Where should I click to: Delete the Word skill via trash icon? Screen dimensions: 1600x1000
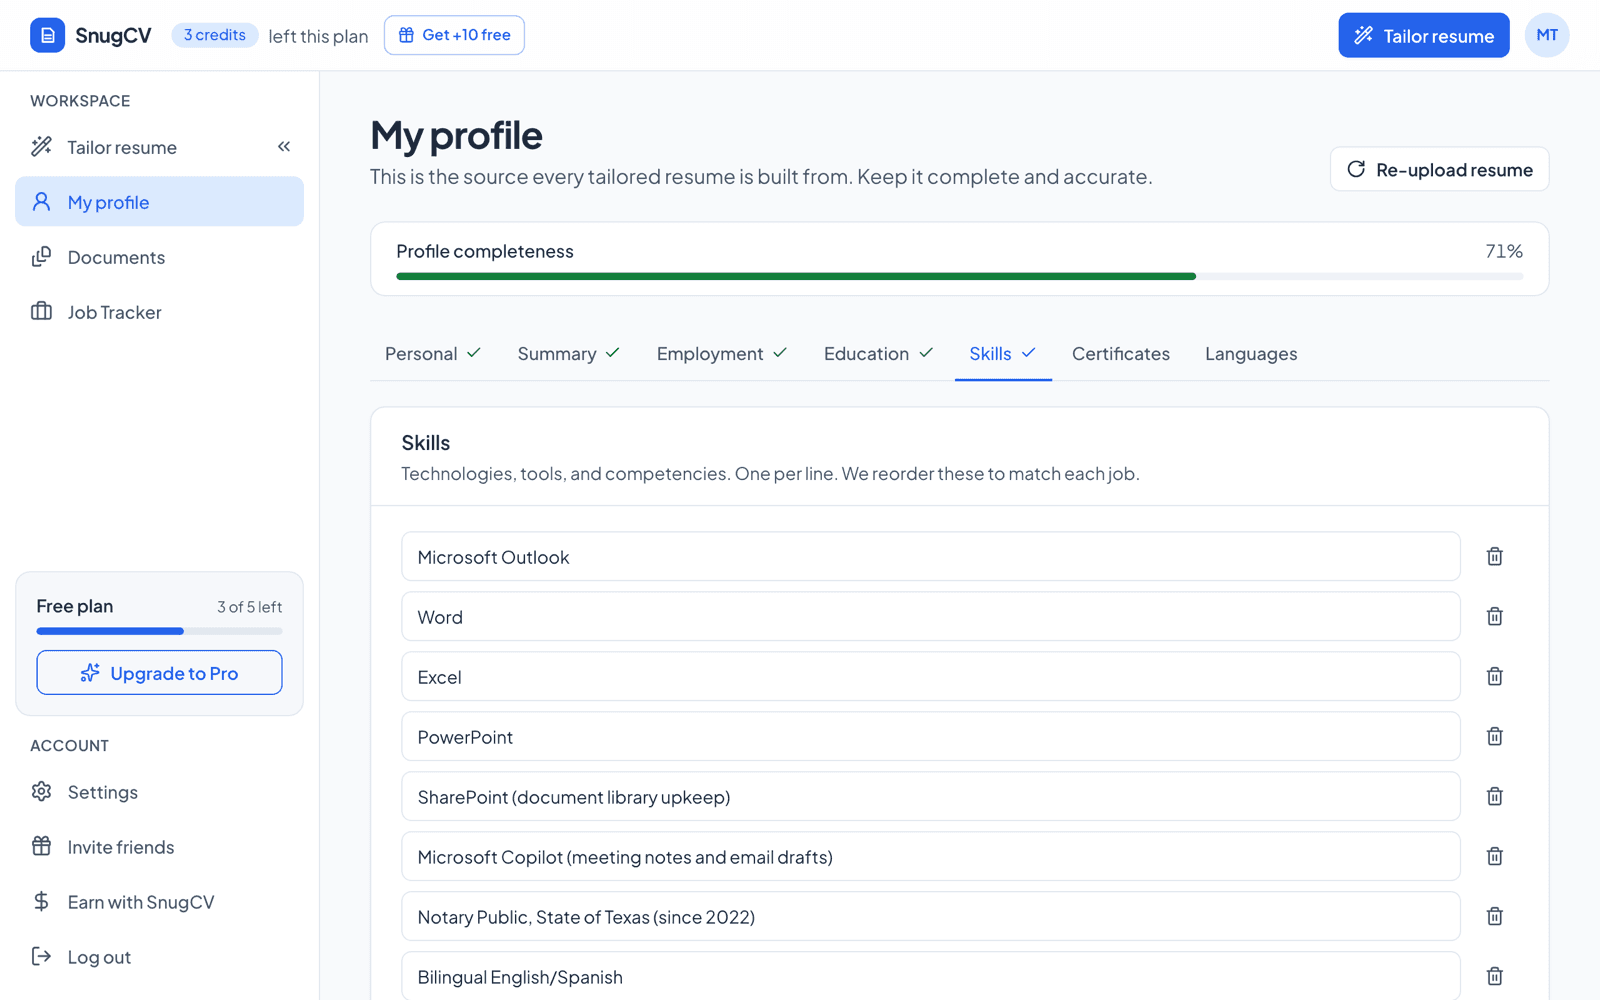pyautogui.click(x=1494, y=616)
